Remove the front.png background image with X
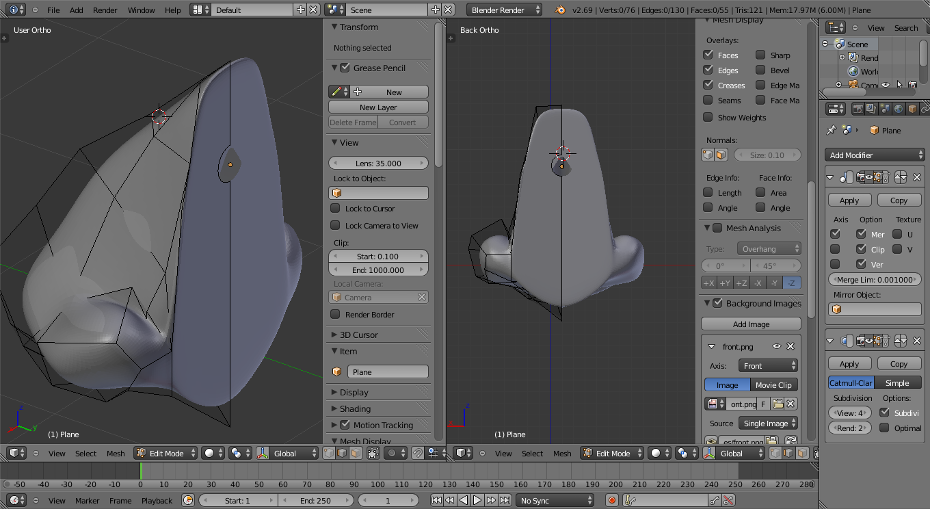 click(x=790, y=346)
